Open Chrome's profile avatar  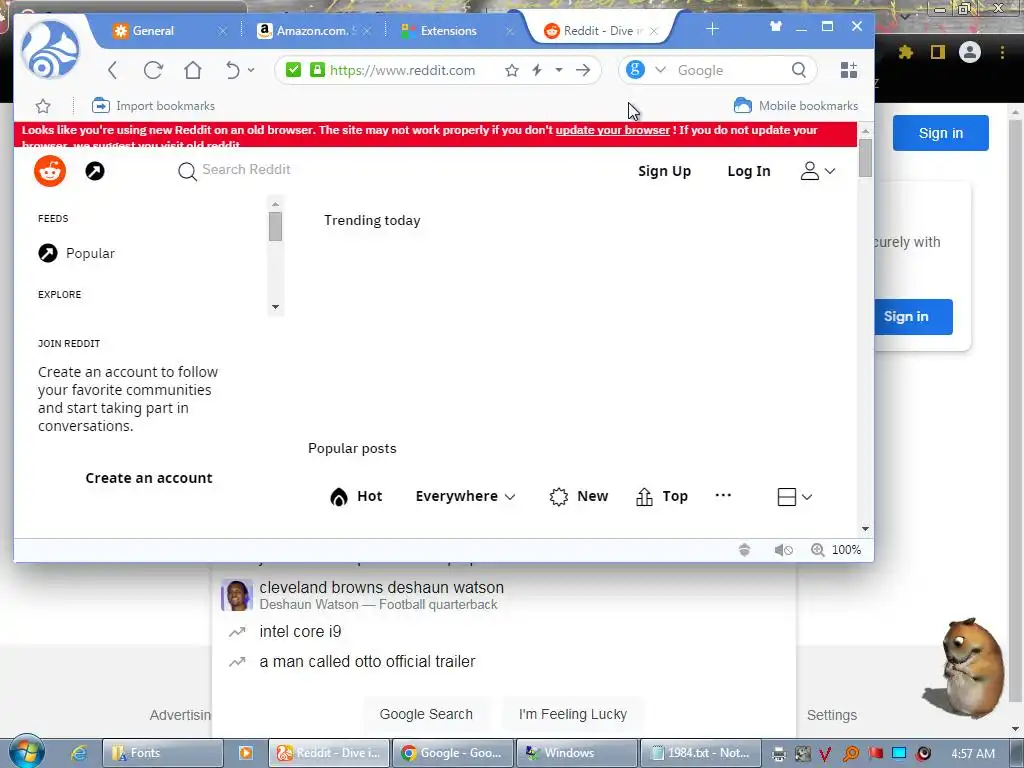[x=970, y=52]
